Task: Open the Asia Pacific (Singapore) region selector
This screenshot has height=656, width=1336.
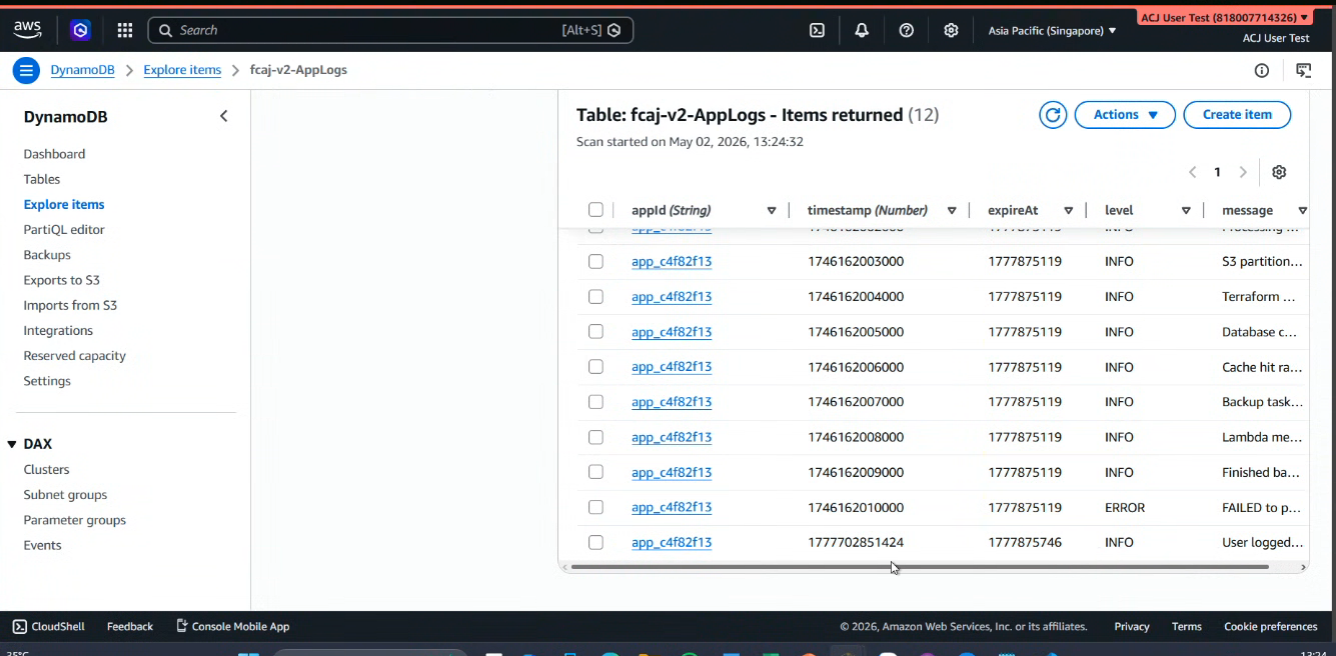Action: (1052, 31)
